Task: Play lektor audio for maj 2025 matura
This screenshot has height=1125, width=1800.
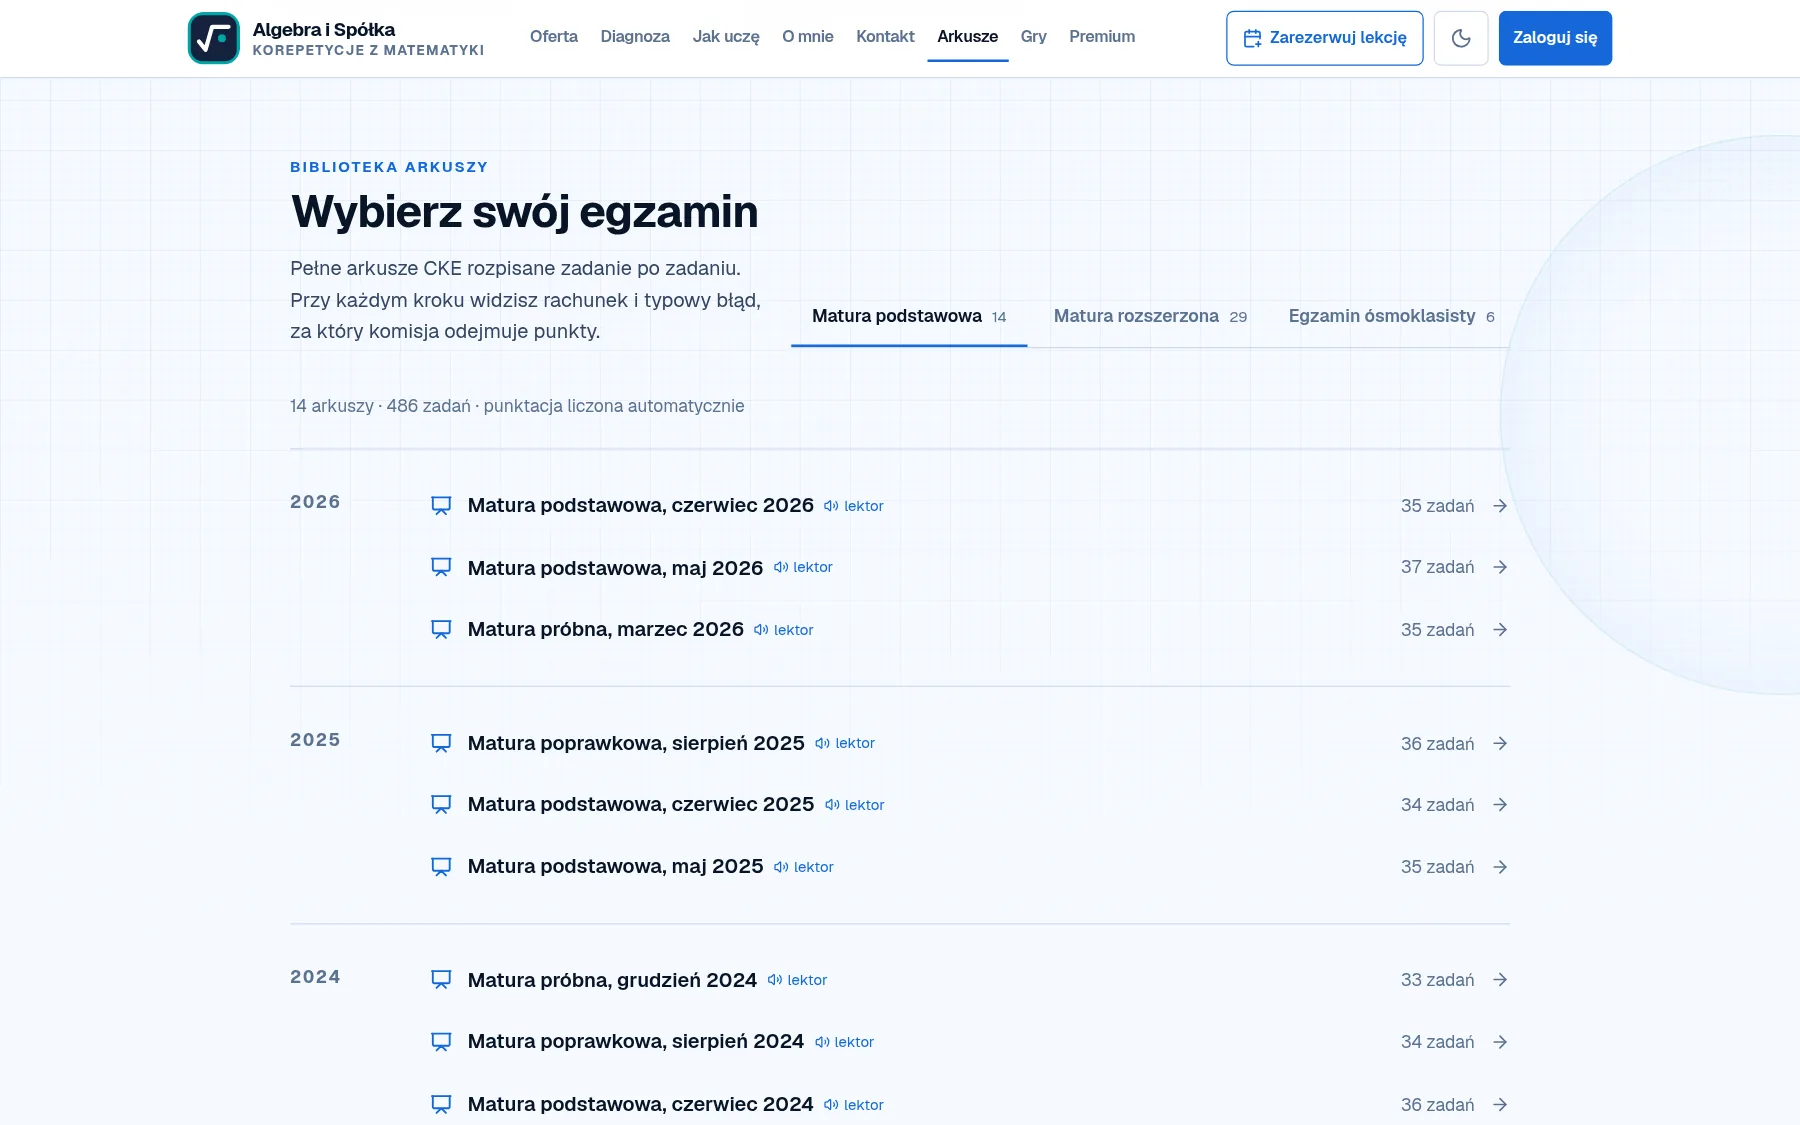Action: coord(804,867)
